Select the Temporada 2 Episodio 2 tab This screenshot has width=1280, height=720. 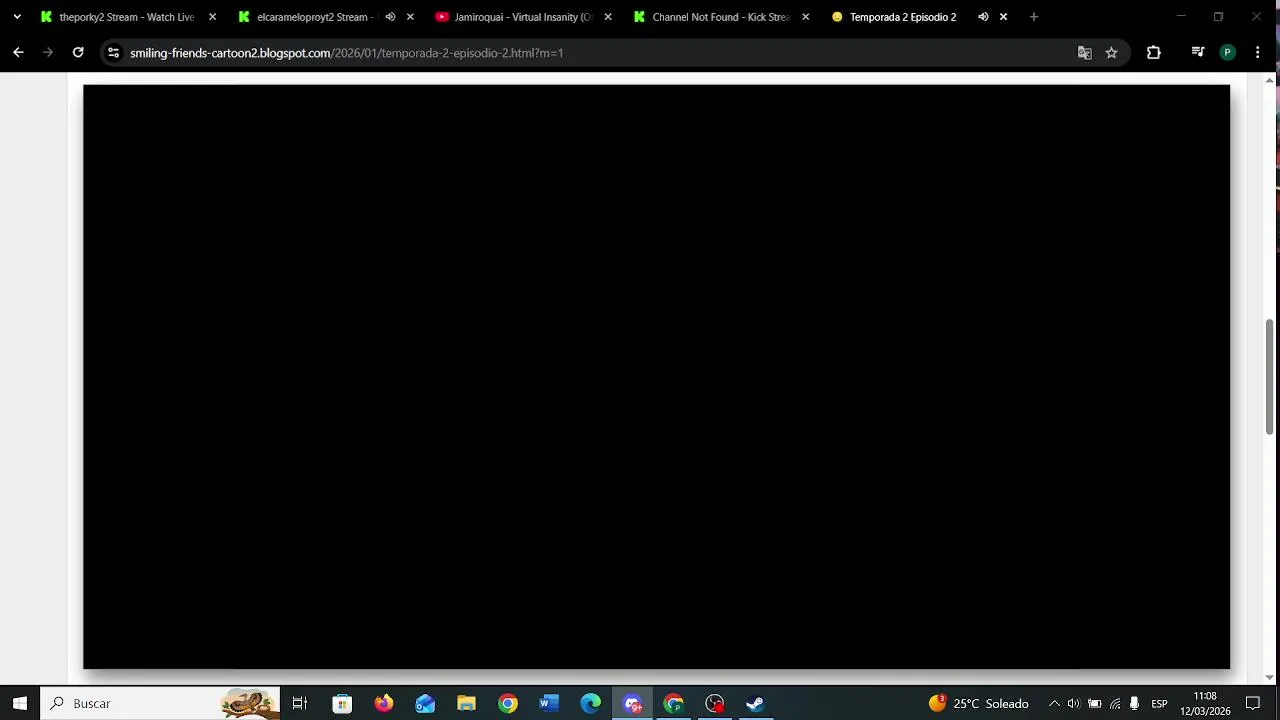tap(903, 17)
